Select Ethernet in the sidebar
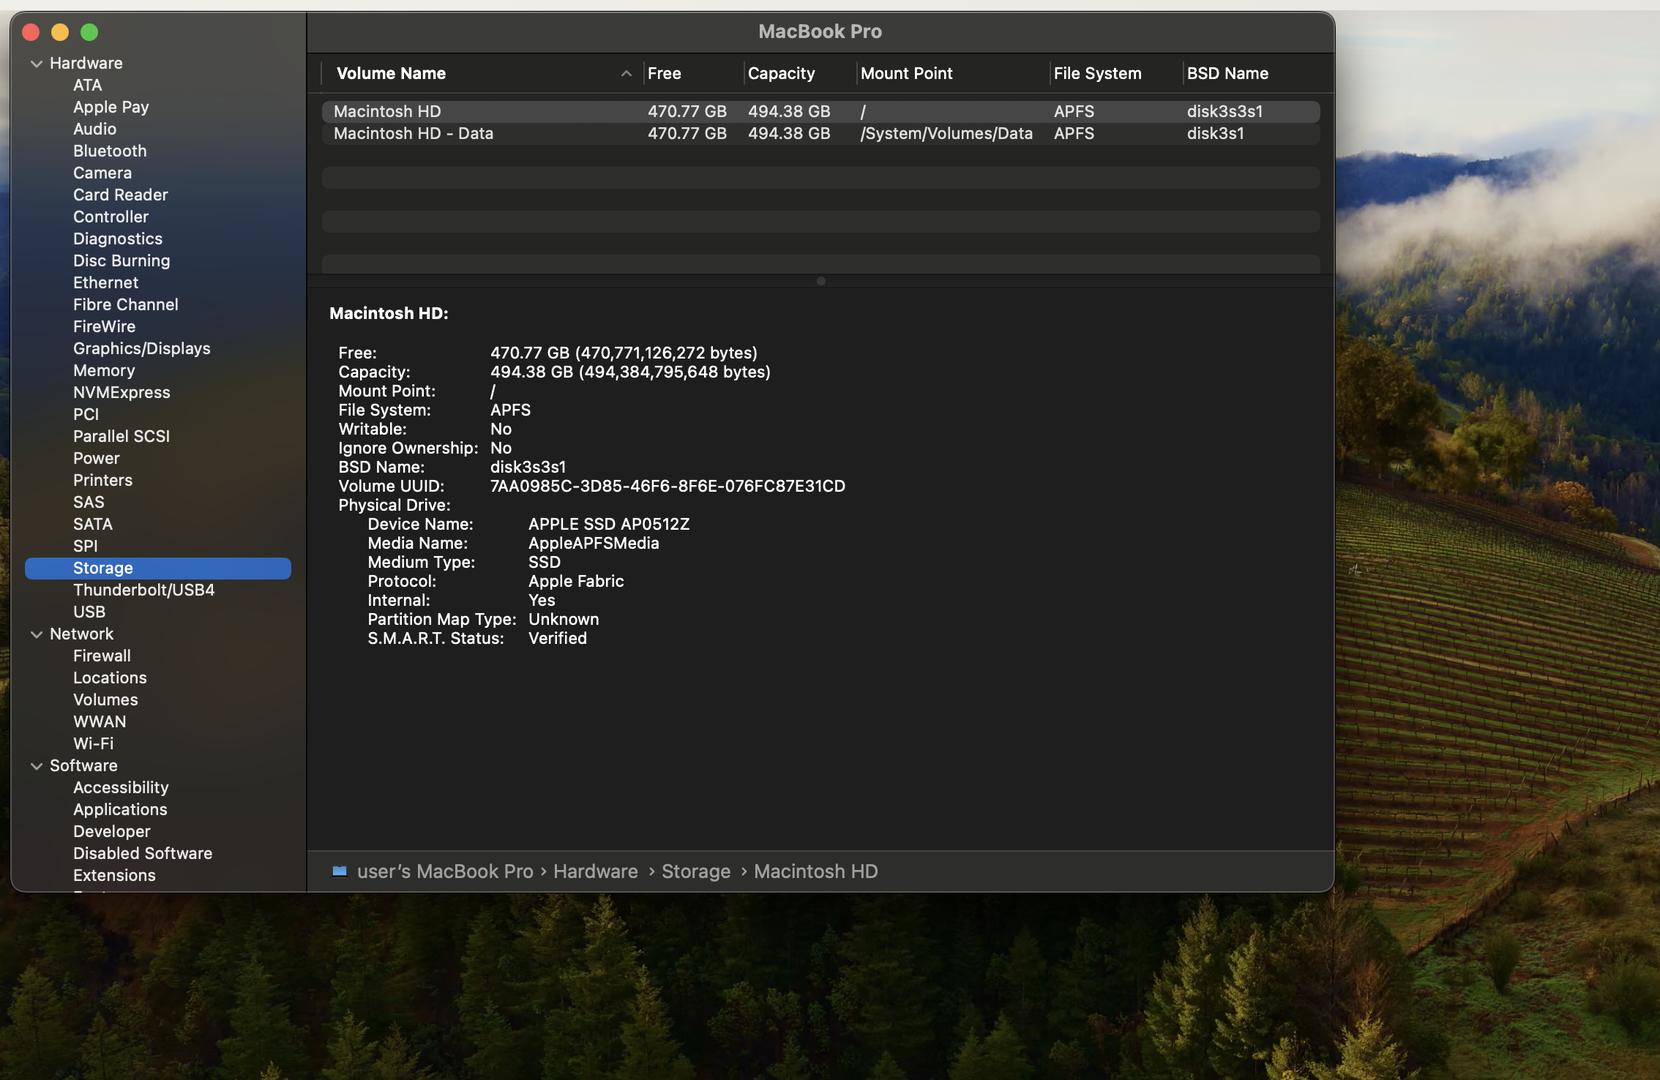Viewport: 1660px width, 1080px height. (x=106, y=283)
